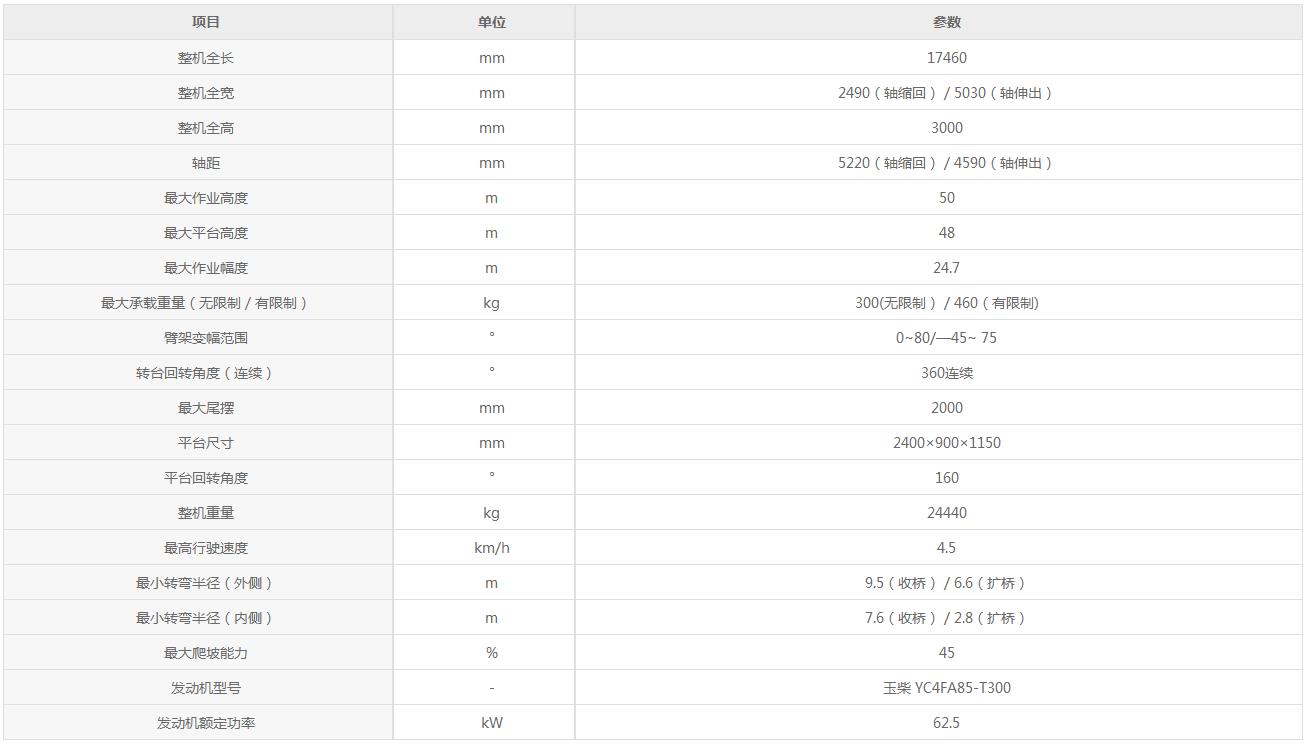The width and height of the screenshot is (1308, 744).
Task: Click the 2400×900×1150 platform size value
Action: pyautogui.click(x=946, y=443)
